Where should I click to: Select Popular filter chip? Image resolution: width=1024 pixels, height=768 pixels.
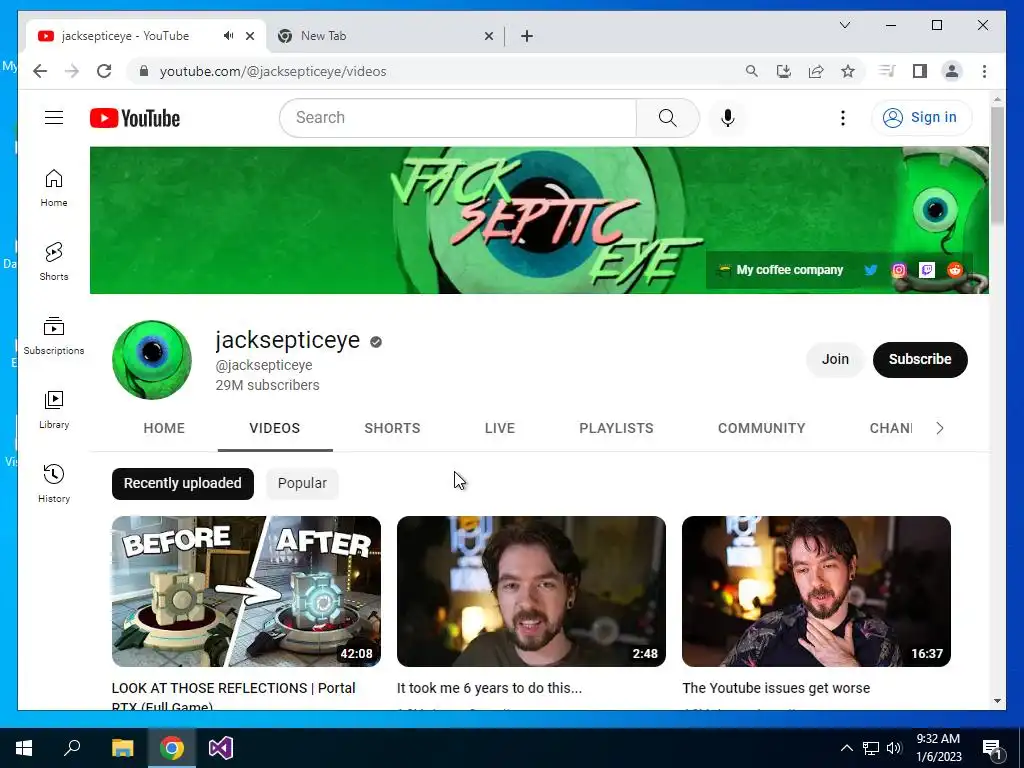[302, 483]
